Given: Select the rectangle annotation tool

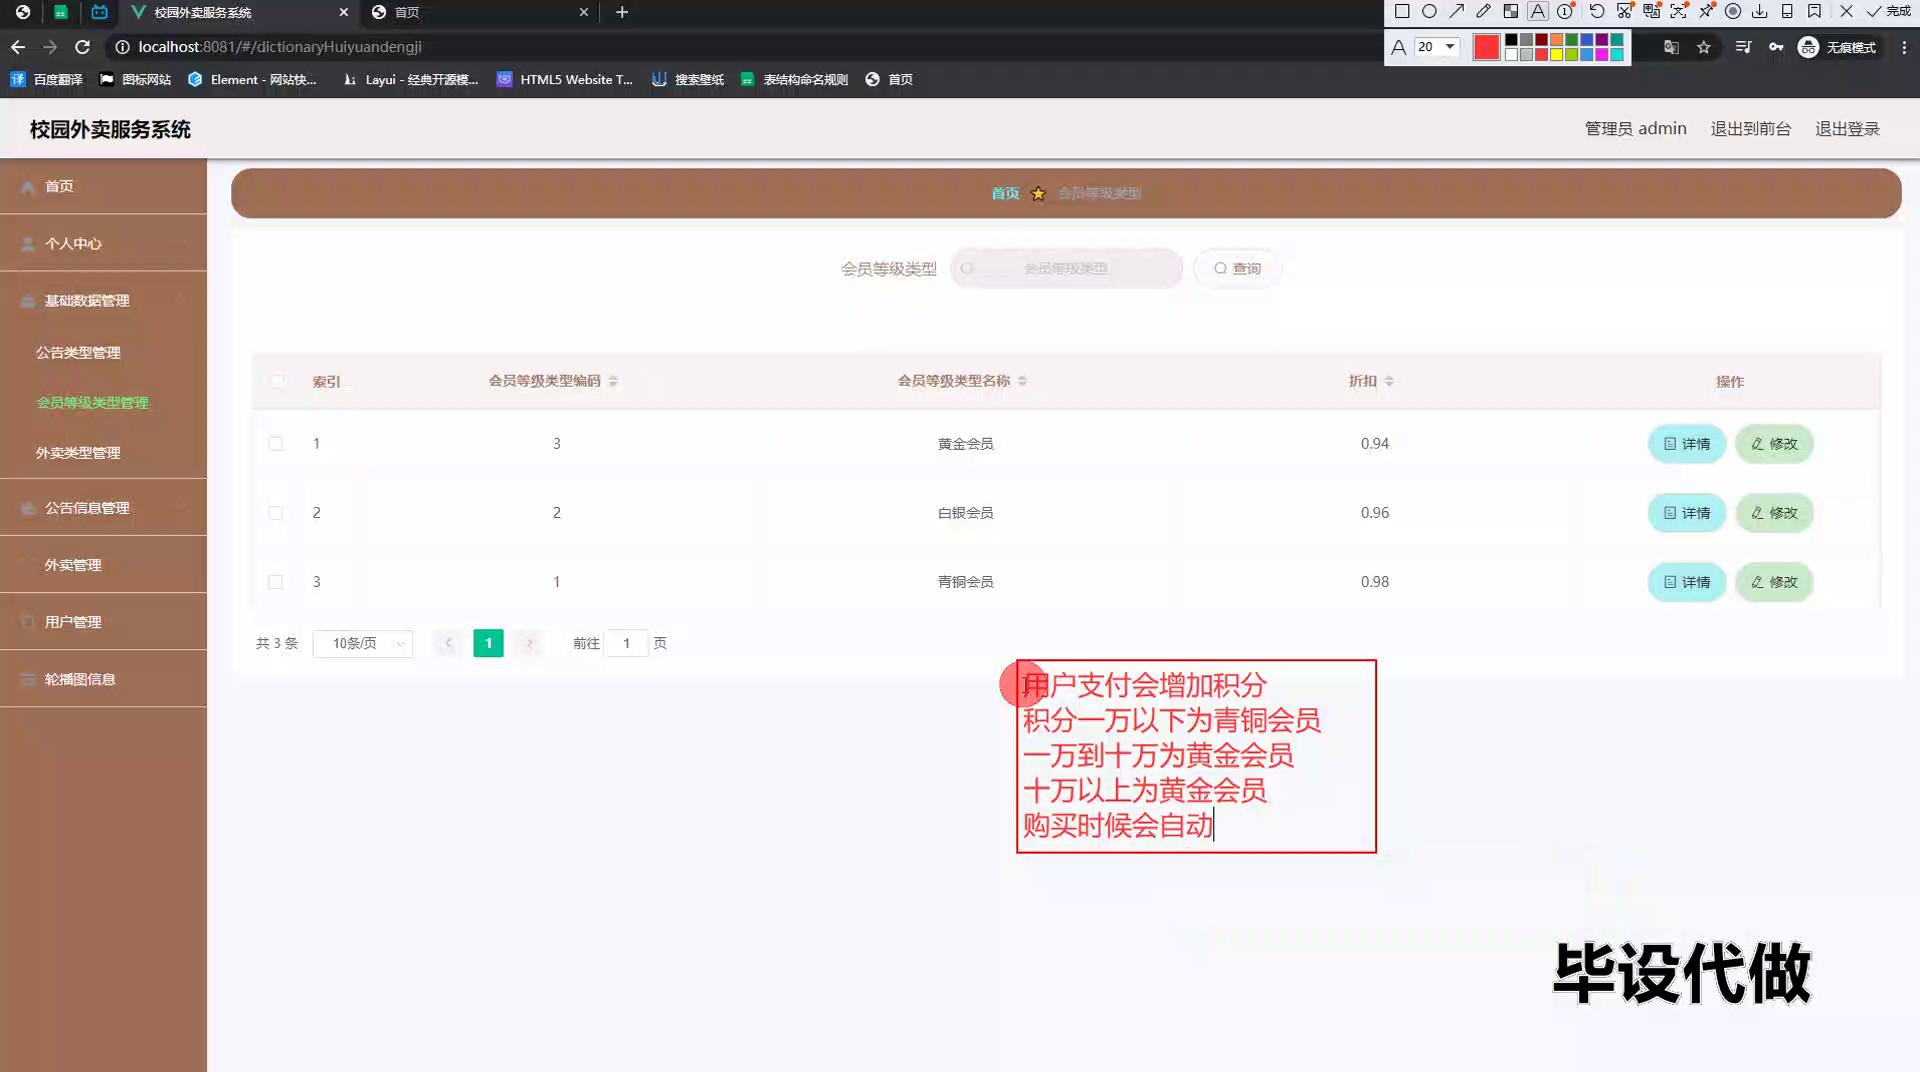Looking at the screenshot, I should coord(1402,12).
